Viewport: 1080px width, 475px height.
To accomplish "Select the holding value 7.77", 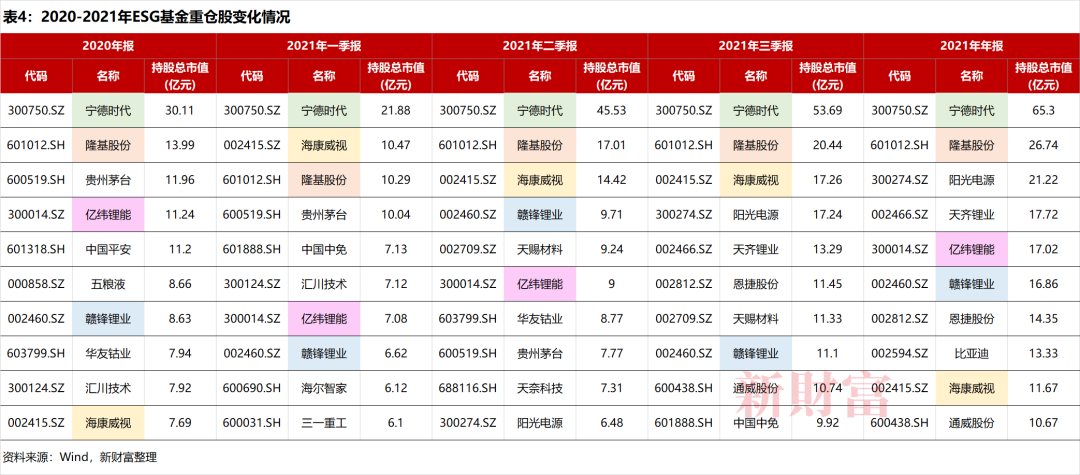I will tap(612, 354).
